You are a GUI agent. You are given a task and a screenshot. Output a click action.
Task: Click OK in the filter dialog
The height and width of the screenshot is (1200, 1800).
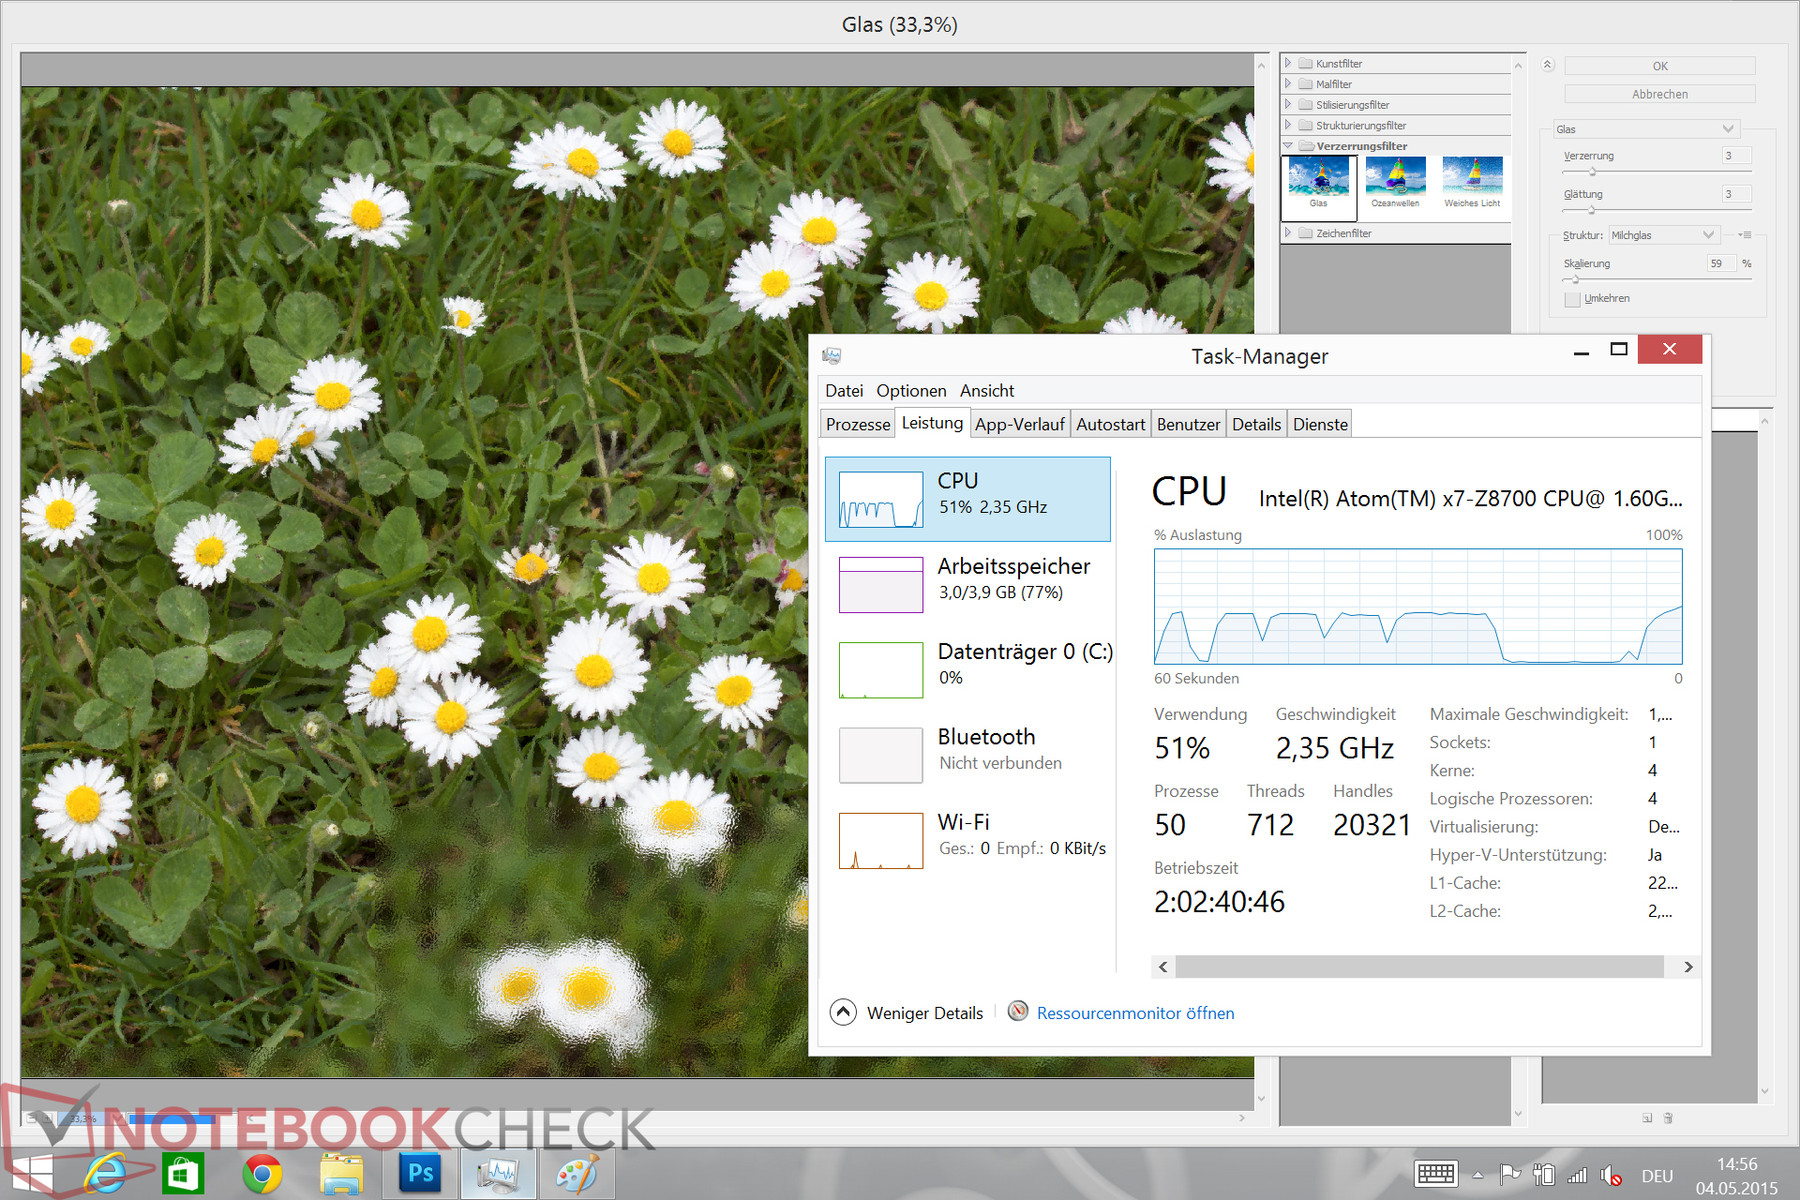tap(1659, 66)
